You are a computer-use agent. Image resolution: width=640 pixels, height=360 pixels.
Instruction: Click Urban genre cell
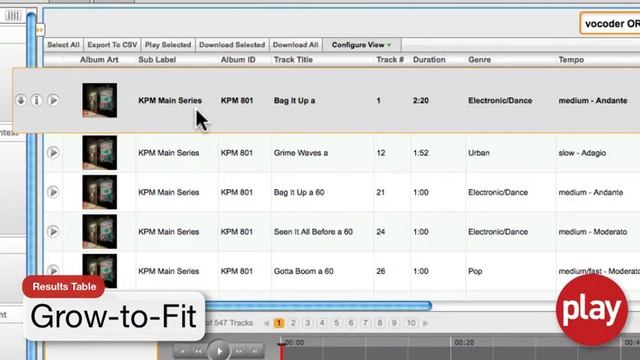tap(479, 153)
